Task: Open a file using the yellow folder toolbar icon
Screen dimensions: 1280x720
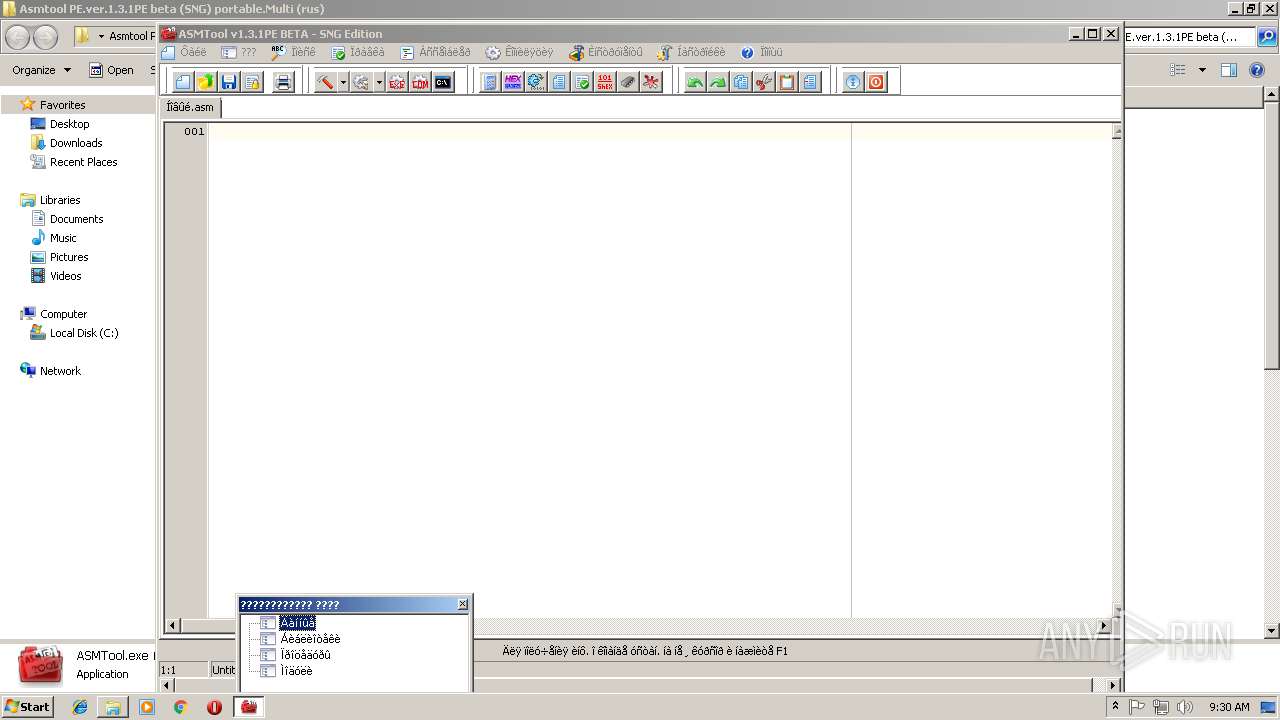Action: (206, 82)
